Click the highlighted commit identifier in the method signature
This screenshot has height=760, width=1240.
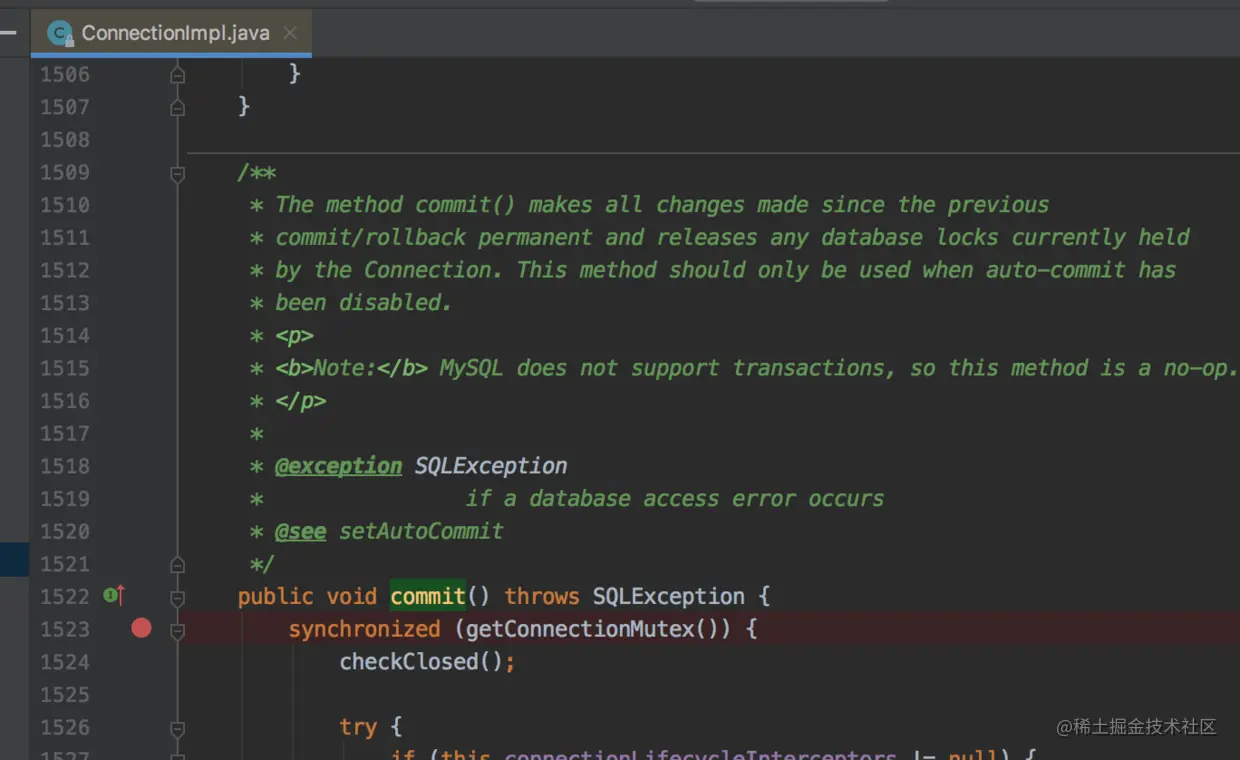[427, 596]
